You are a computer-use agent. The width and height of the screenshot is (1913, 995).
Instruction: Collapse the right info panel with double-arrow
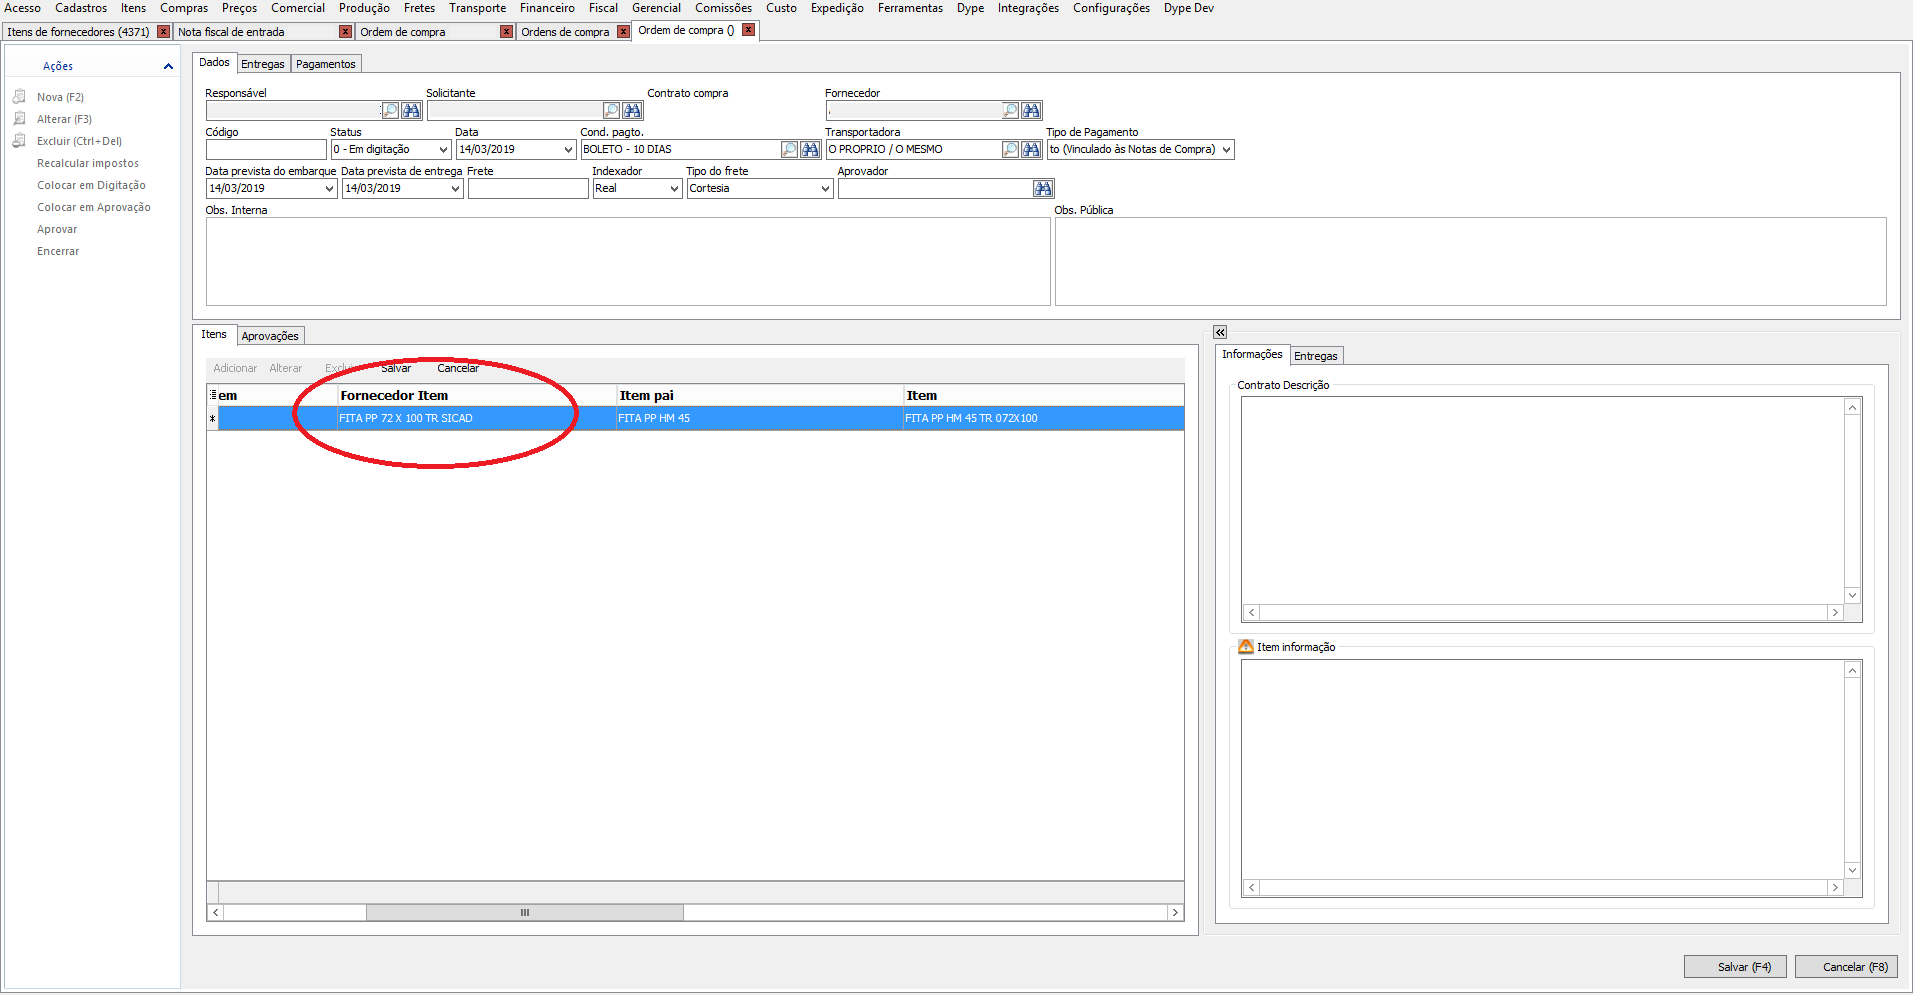point(1220,332)
